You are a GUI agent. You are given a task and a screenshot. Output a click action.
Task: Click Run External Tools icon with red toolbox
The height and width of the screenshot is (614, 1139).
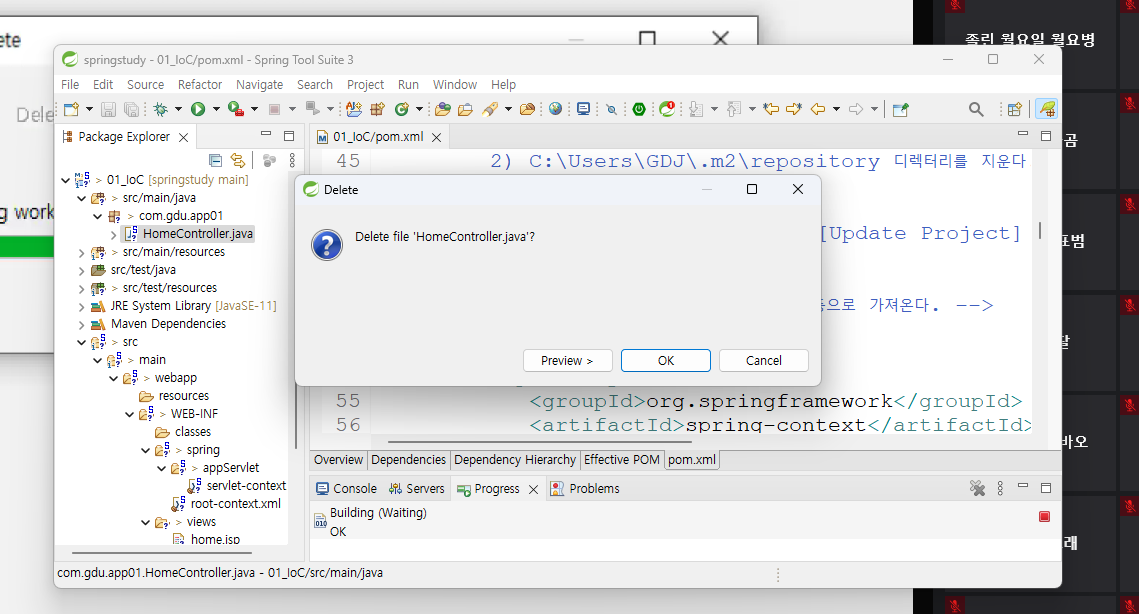click(235, 109)
